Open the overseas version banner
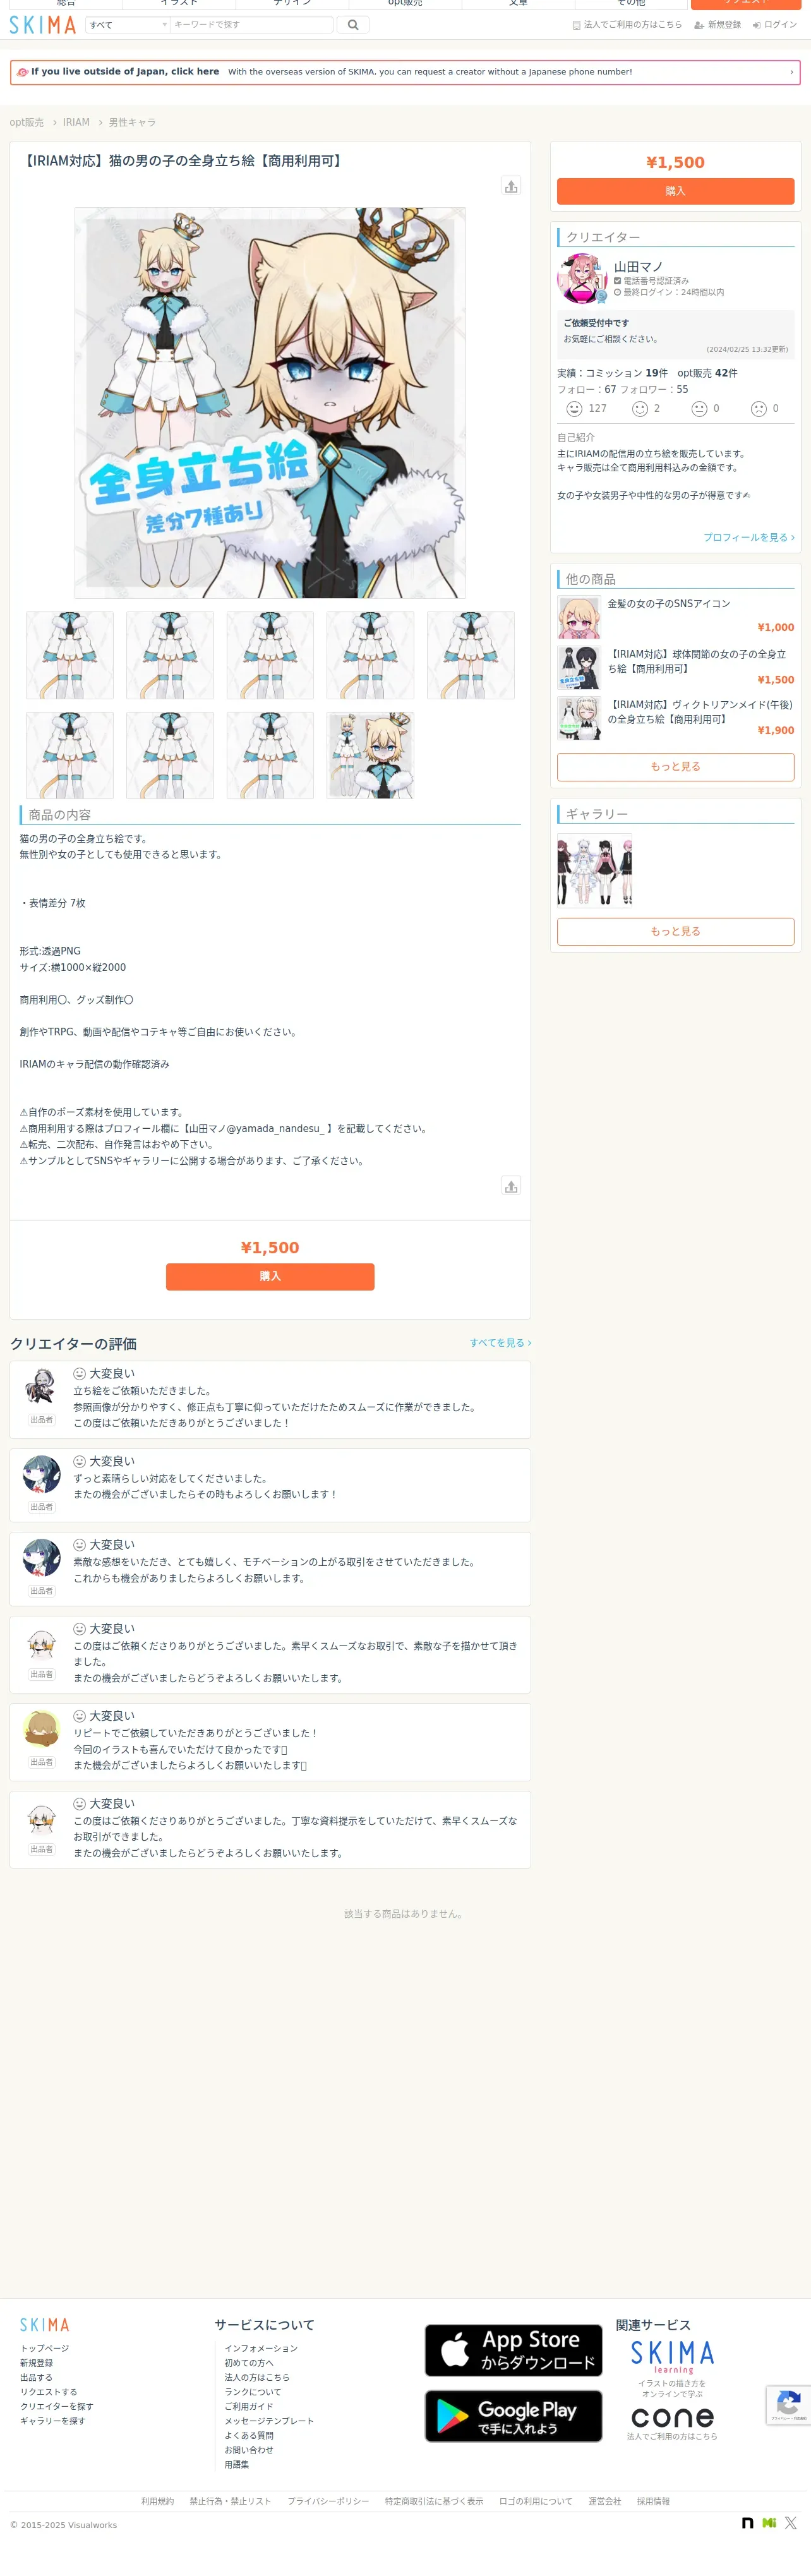The width and height of the screenshot is (811, 2576). [x=405, y=72]
